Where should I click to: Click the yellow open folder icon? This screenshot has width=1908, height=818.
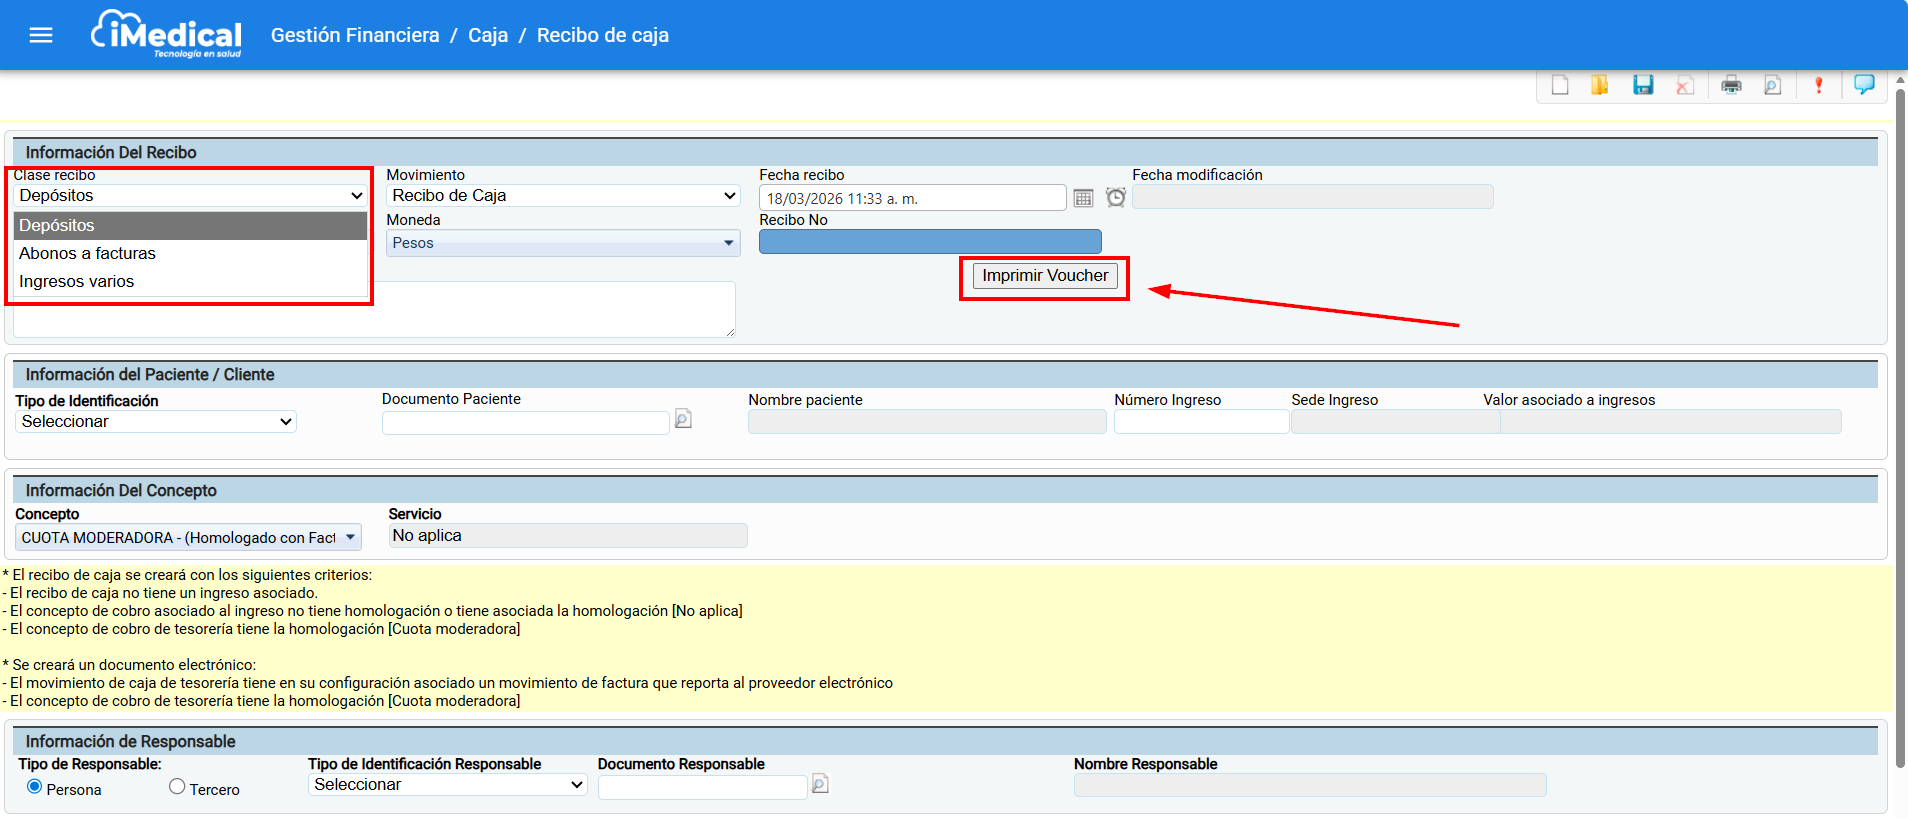tap(1600, 85)
